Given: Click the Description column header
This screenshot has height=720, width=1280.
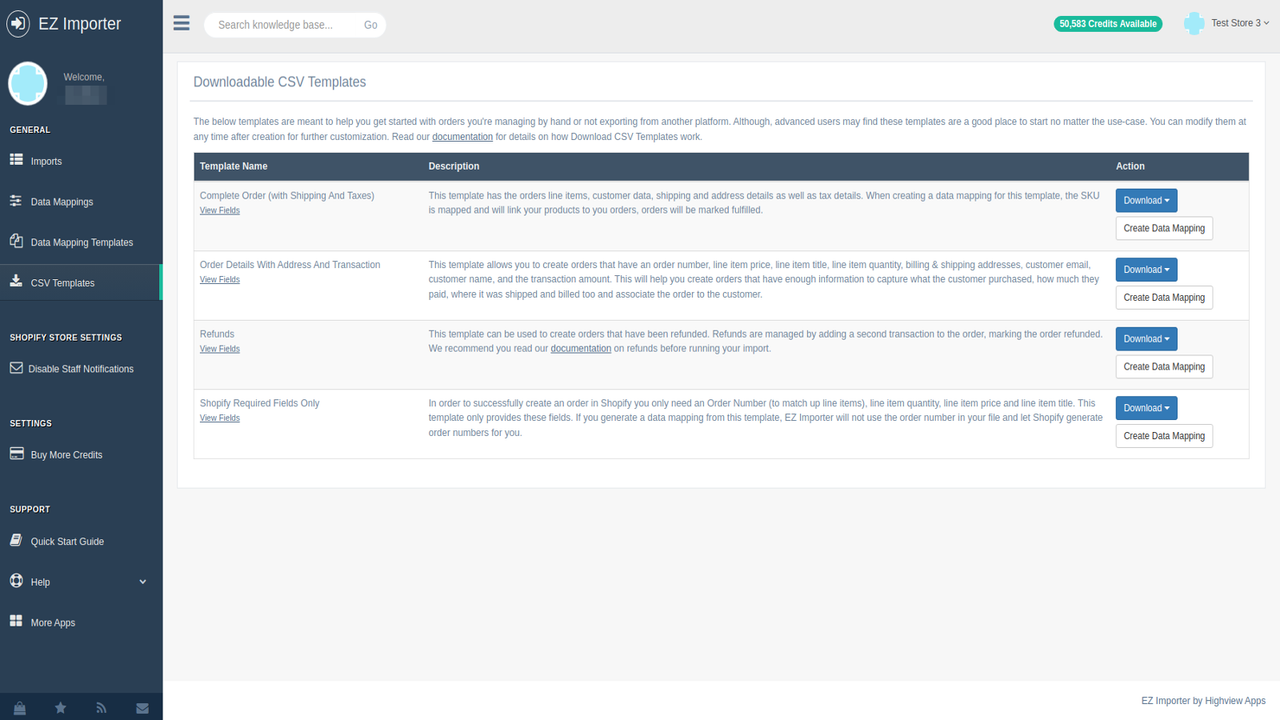Looking at the screenshot, I should tap(454, 166).
